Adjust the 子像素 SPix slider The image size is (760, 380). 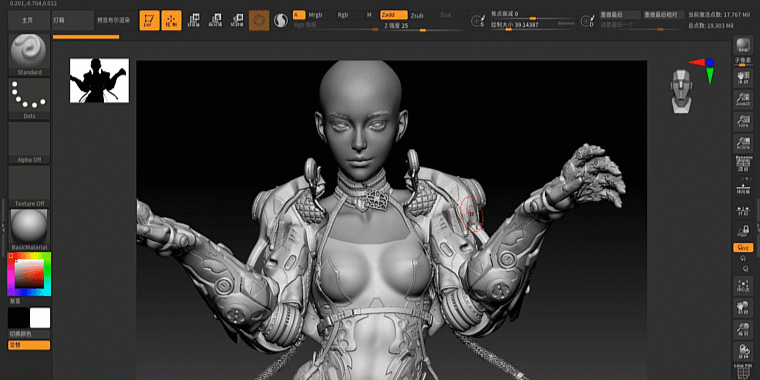[x=743, y=62]
